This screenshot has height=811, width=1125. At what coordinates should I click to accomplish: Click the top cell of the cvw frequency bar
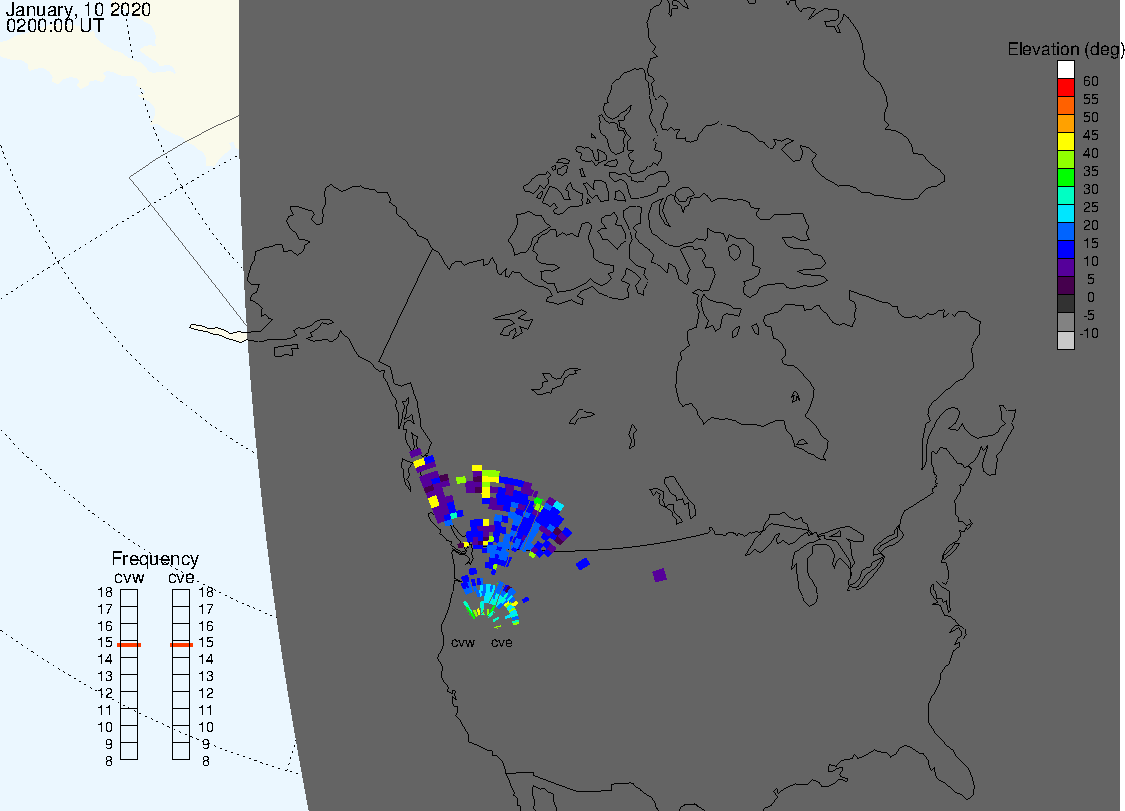[x=129, y=598]
